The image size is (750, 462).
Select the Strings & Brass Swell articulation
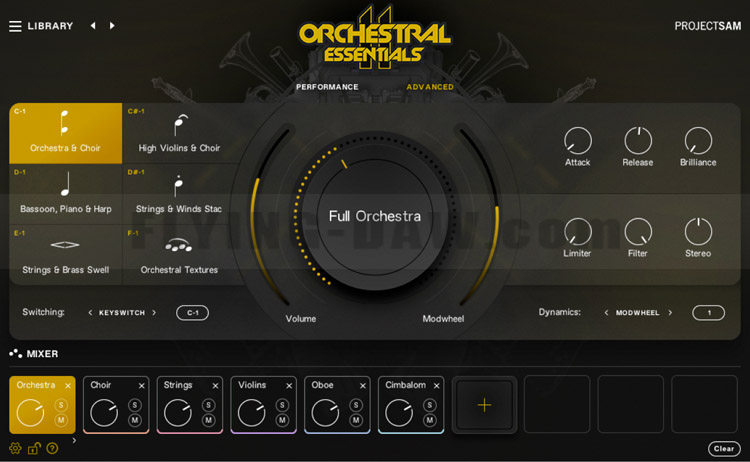(66, 255)
